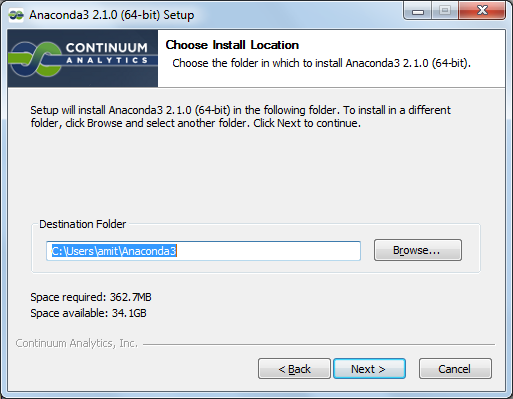This screenshot has height=399, width=513.
Task: Click the window title Anaconda3 2.1.0 Setup
Action: click(x=112, y=15)
